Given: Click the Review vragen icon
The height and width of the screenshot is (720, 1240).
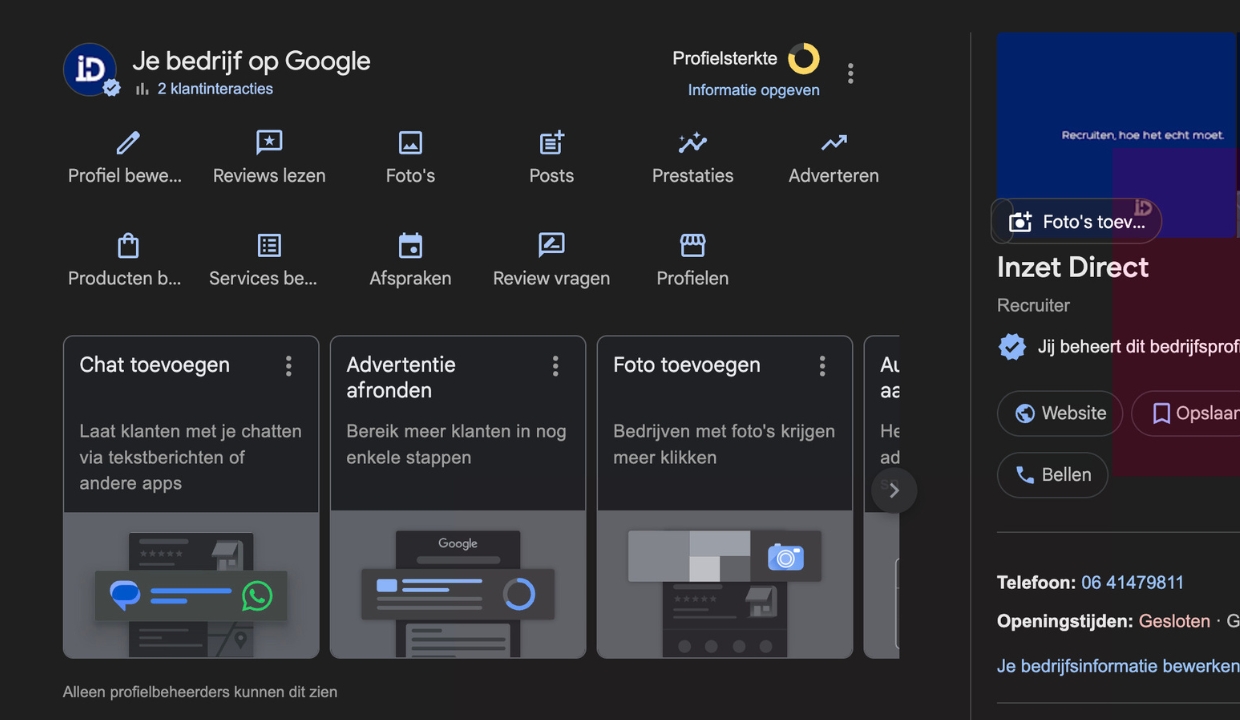Looking at the screenshot, I should pyautogui.click(x=551, y=246).
